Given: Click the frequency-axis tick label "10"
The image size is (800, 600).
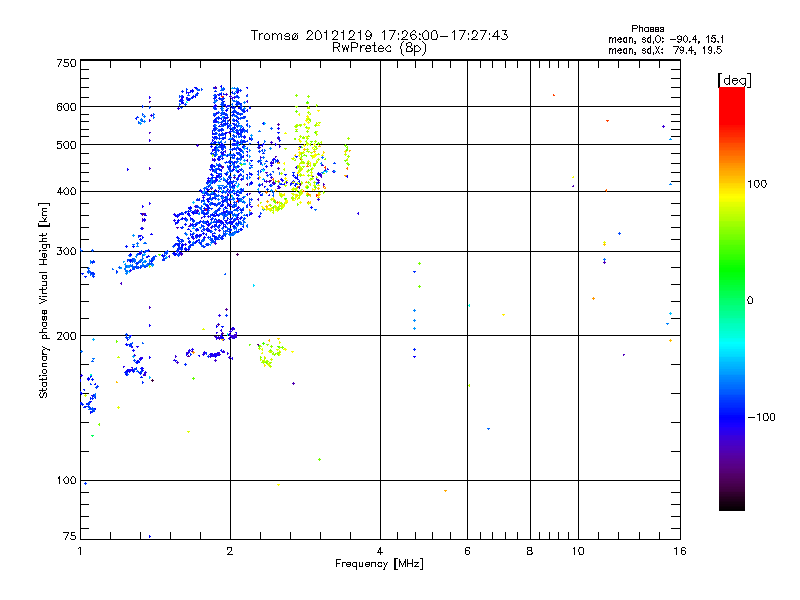Looking at the screenshot, I should (578, 551).
